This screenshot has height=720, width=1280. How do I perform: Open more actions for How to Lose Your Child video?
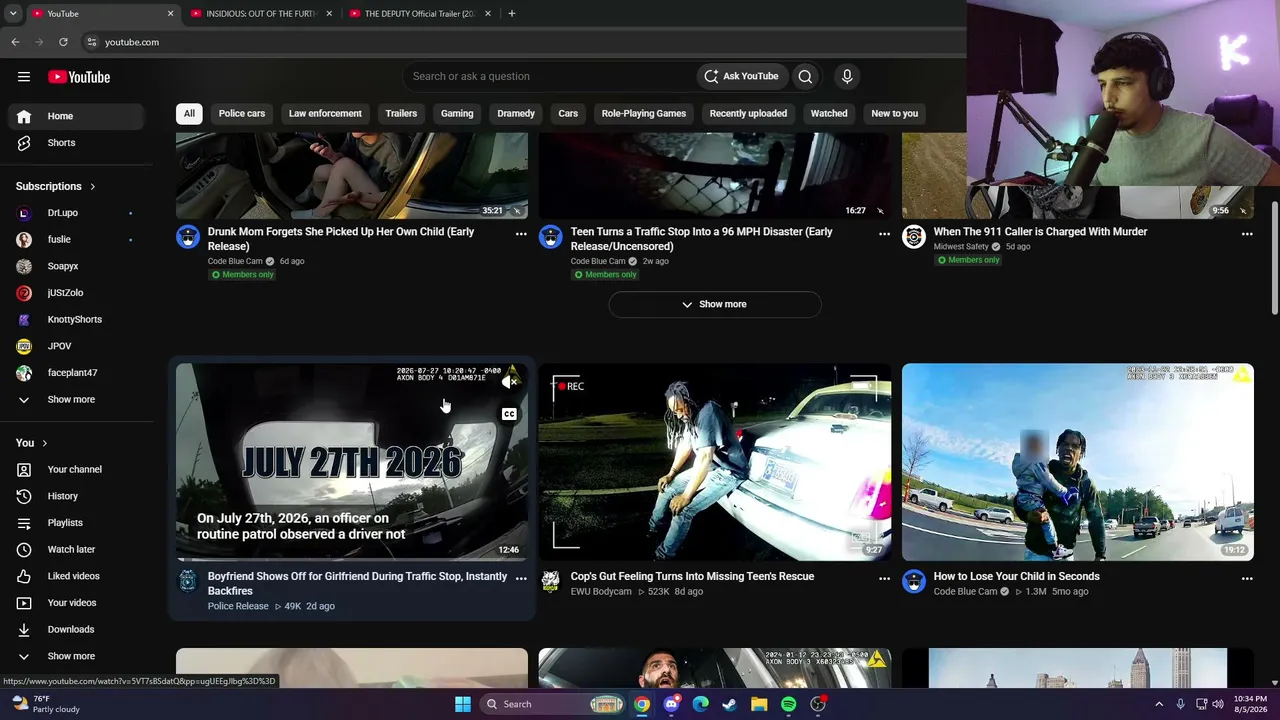point(1247,578)
